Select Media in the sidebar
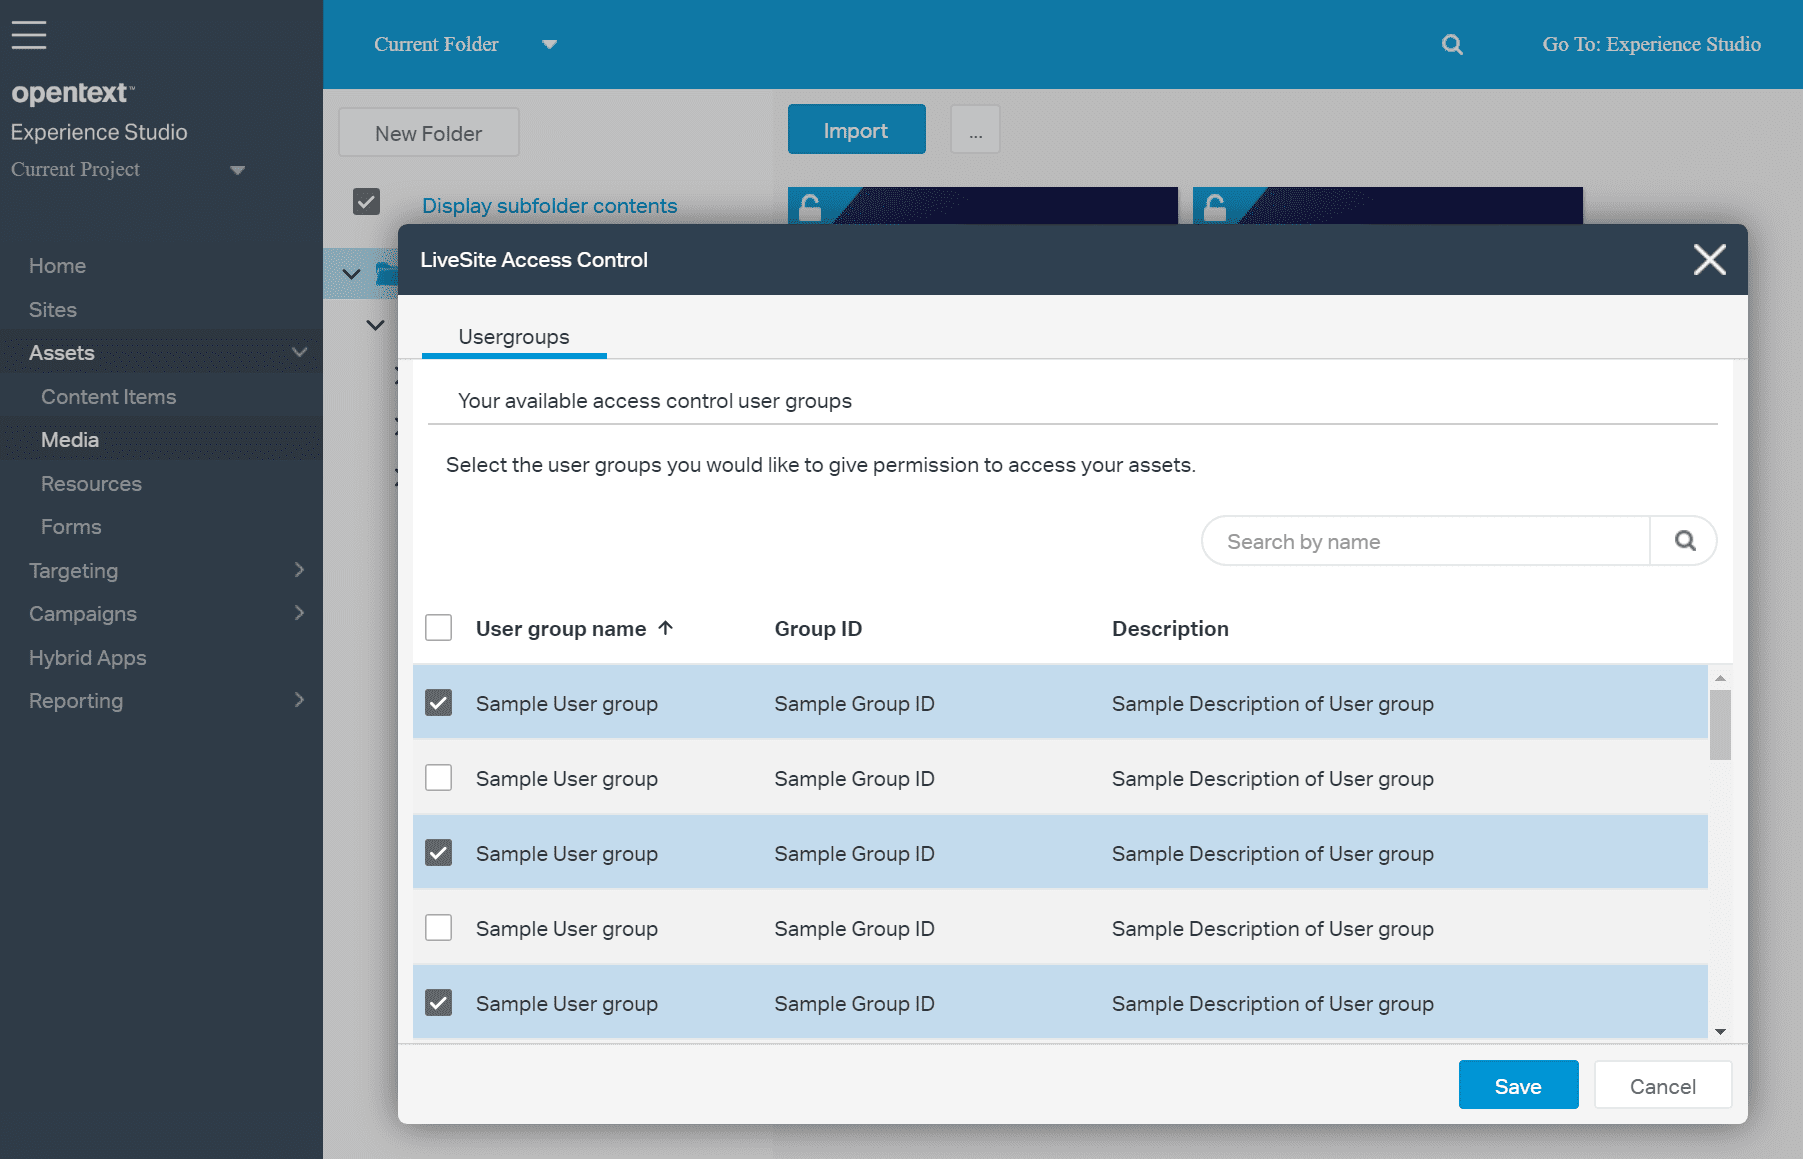 click(x=69, y=439)
